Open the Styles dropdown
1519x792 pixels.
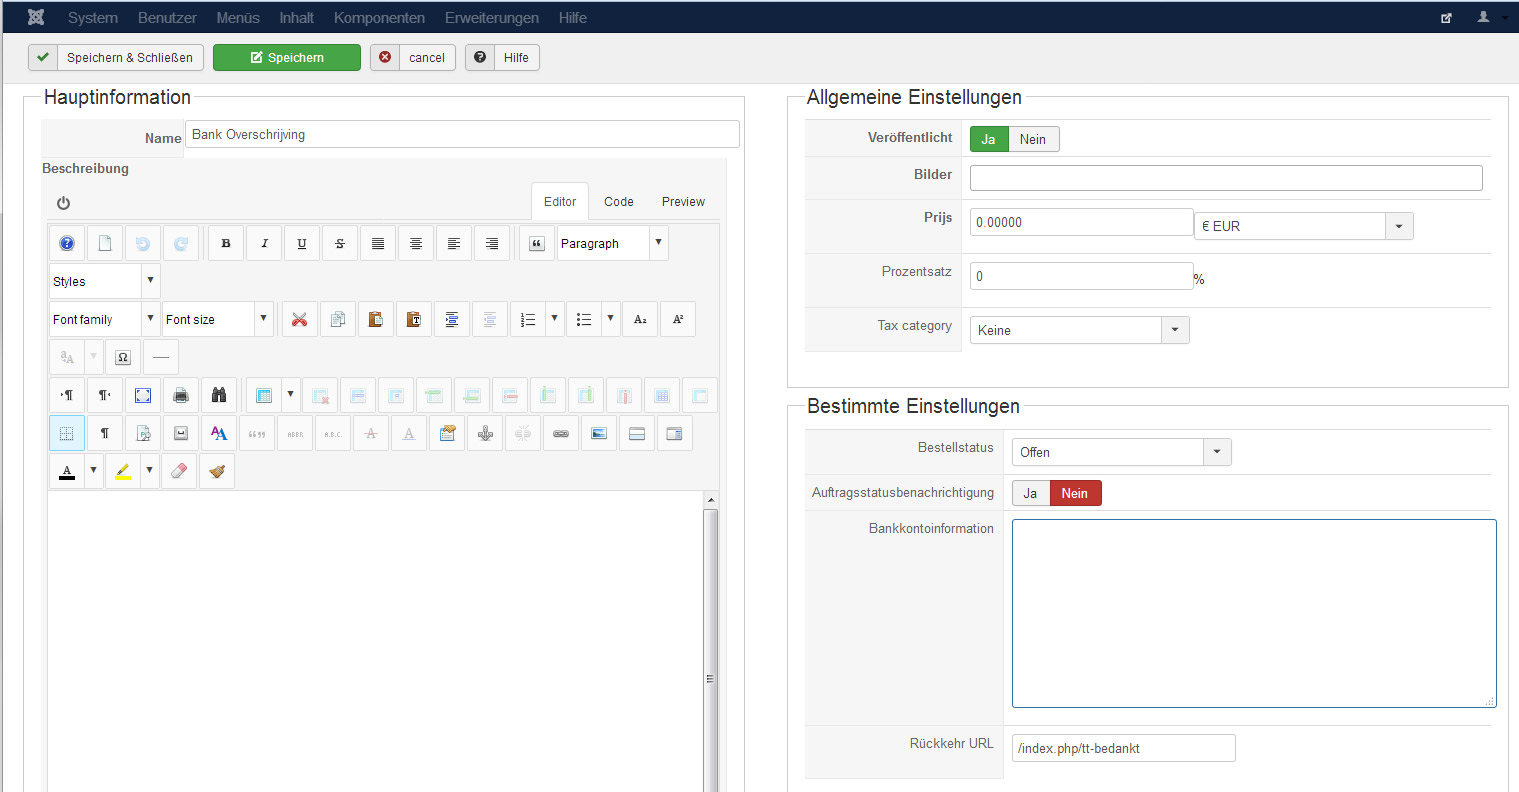tap(105, 281)
